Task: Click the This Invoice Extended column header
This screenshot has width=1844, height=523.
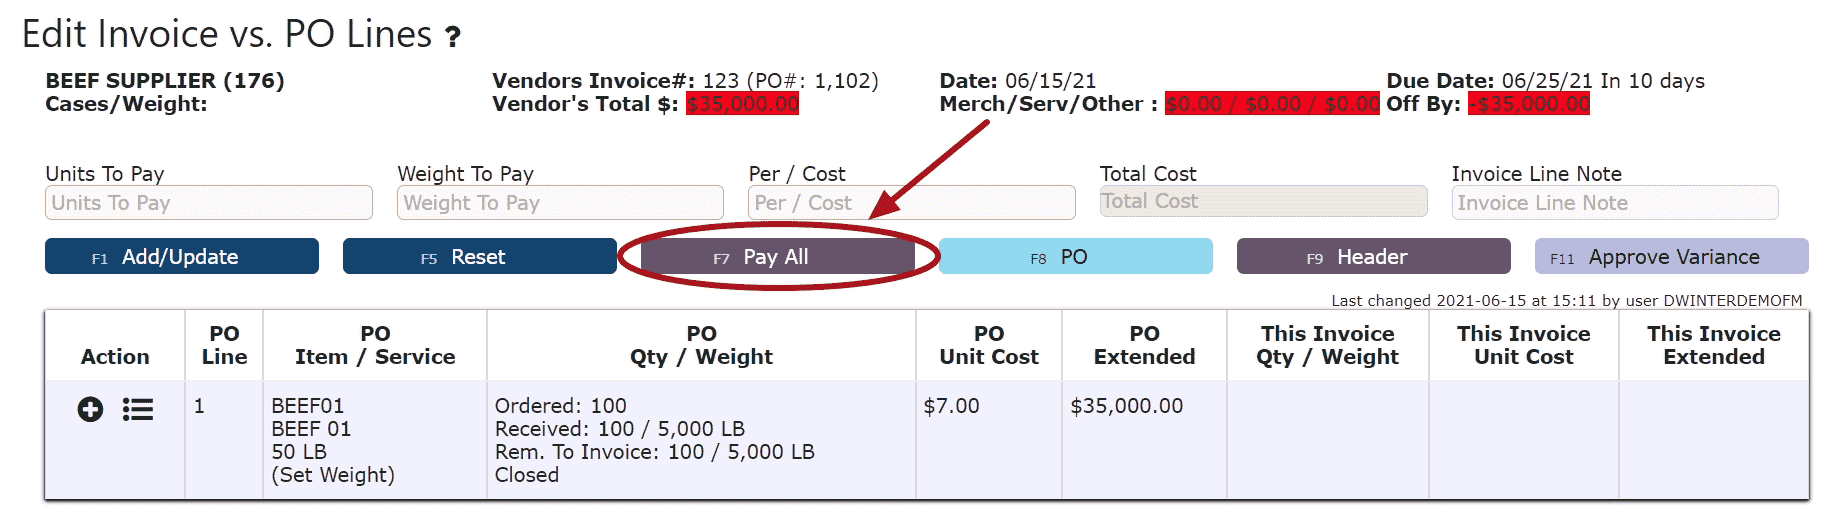Action: click(x=1713, y=345)
